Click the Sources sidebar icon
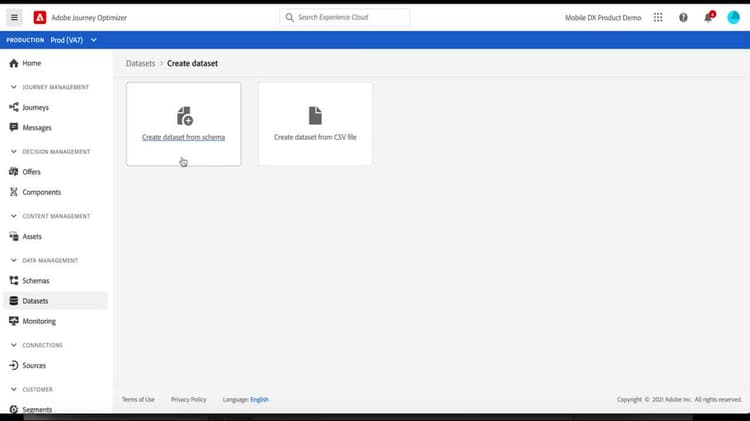The image size is (750, 421). pos(13,366)
